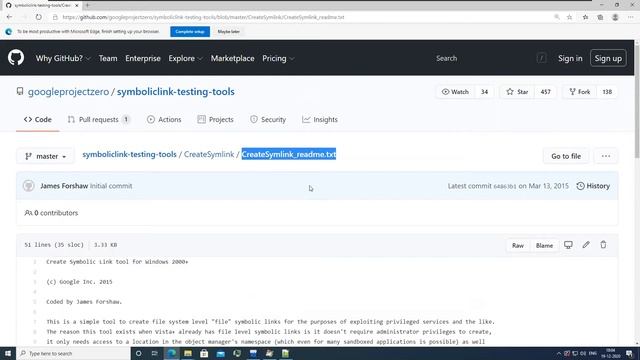The image size is (640, 360).
Task: Click the Sign in link
Action: point(570,58)
